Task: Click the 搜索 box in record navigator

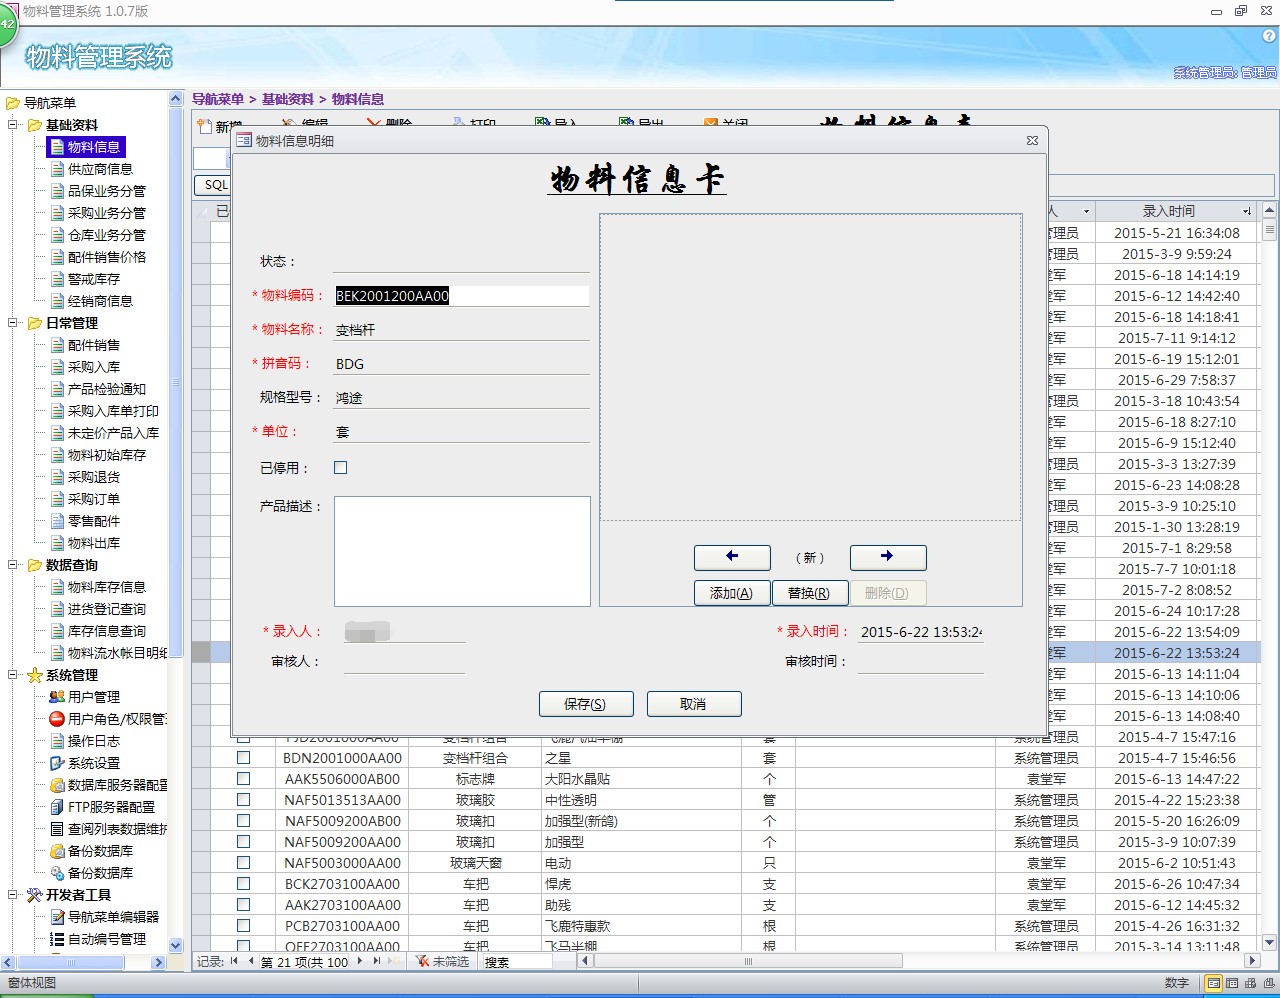Action: click(x=516, y=961)
